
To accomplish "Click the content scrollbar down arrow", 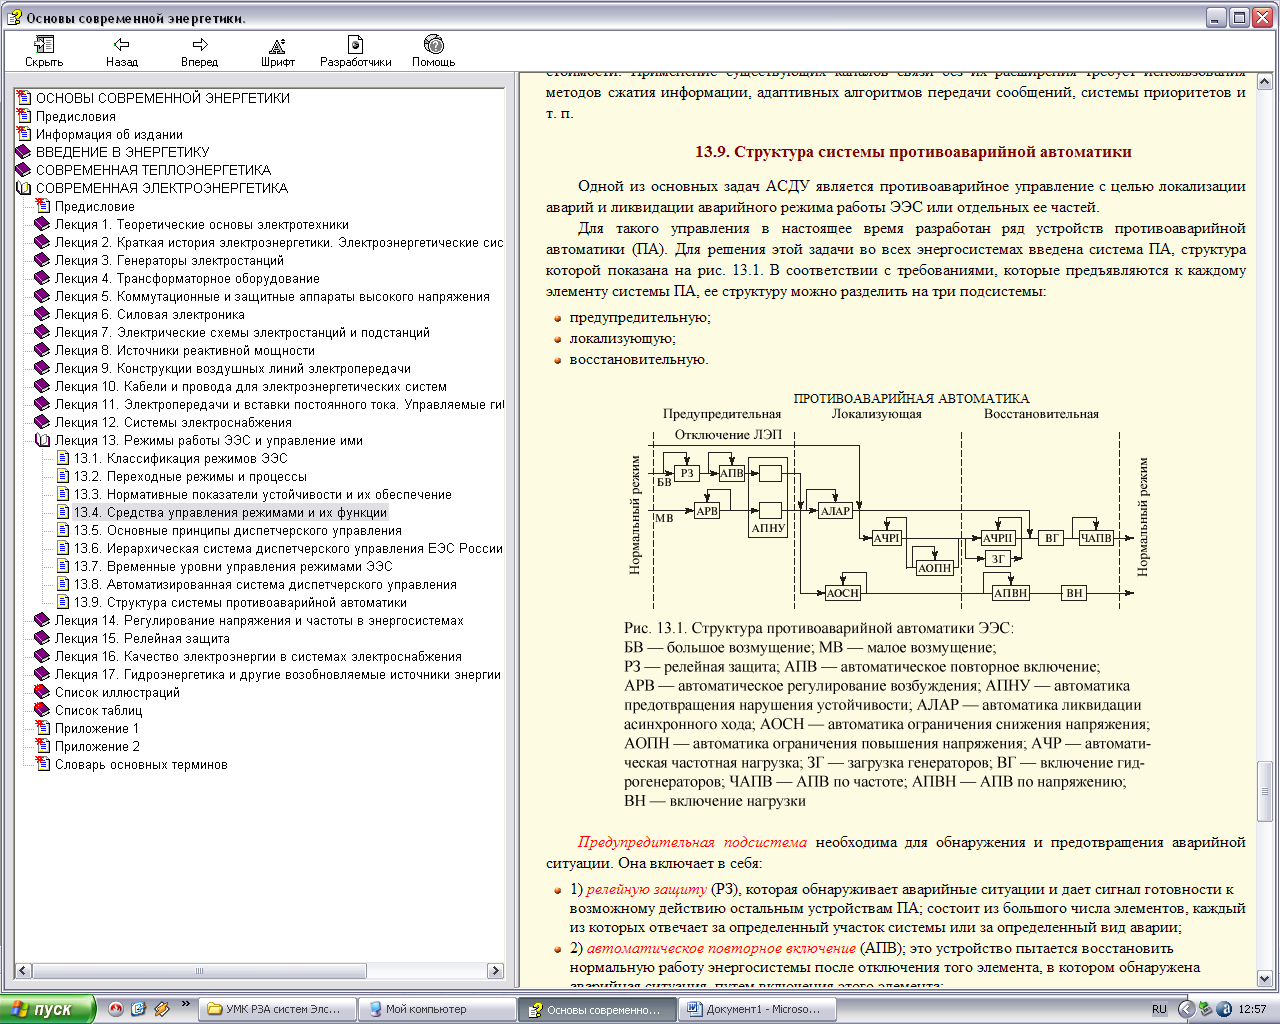I will point(1264,978).
